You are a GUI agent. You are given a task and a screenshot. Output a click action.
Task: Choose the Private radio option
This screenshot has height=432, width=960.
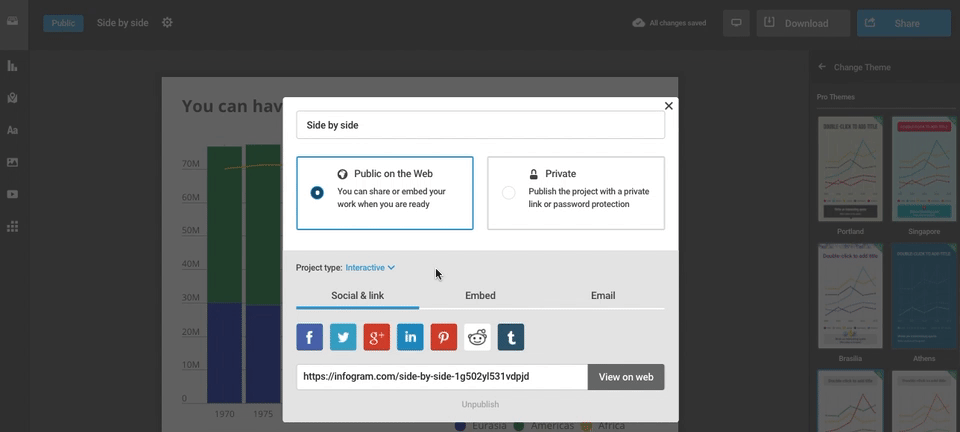[509, 192]
